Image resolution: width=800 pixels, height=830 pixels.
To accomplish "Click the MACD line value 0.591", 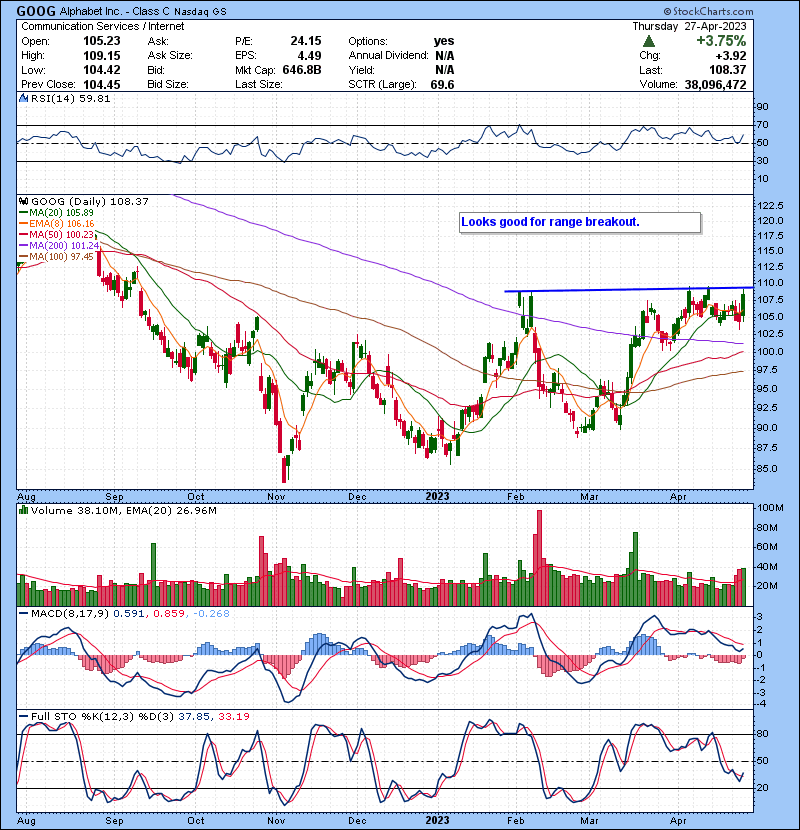I will pos(129,614).
